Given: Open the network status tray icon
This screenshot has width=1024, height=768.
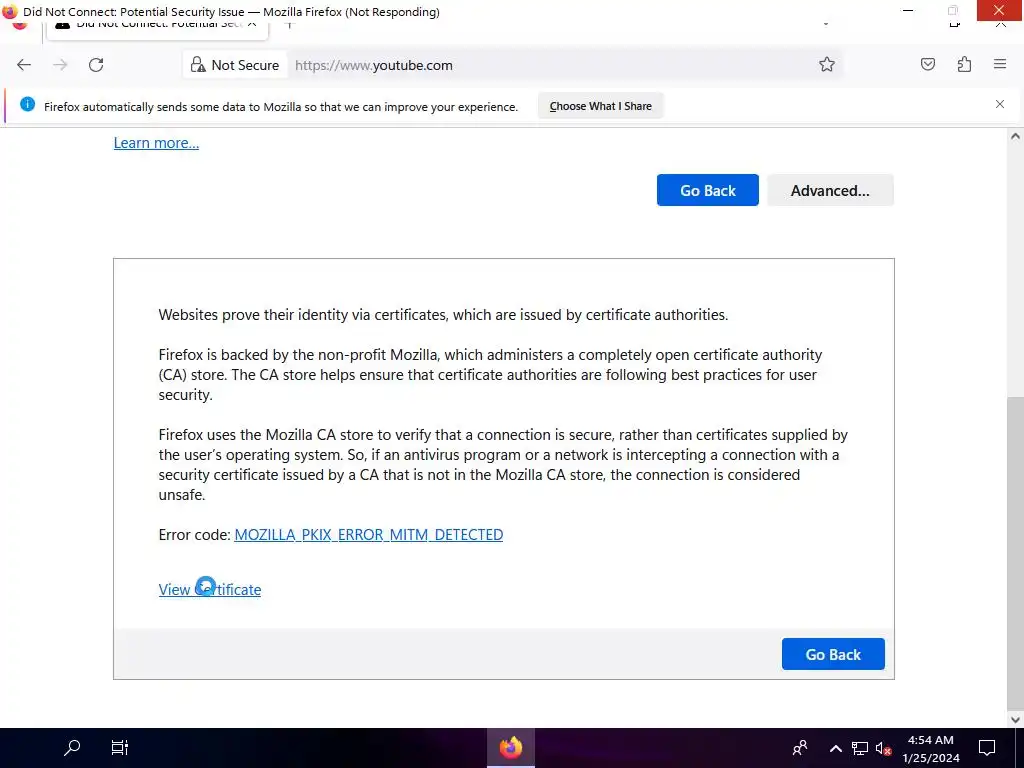Looking at the screenshot, I should click(x=859, y=748).
